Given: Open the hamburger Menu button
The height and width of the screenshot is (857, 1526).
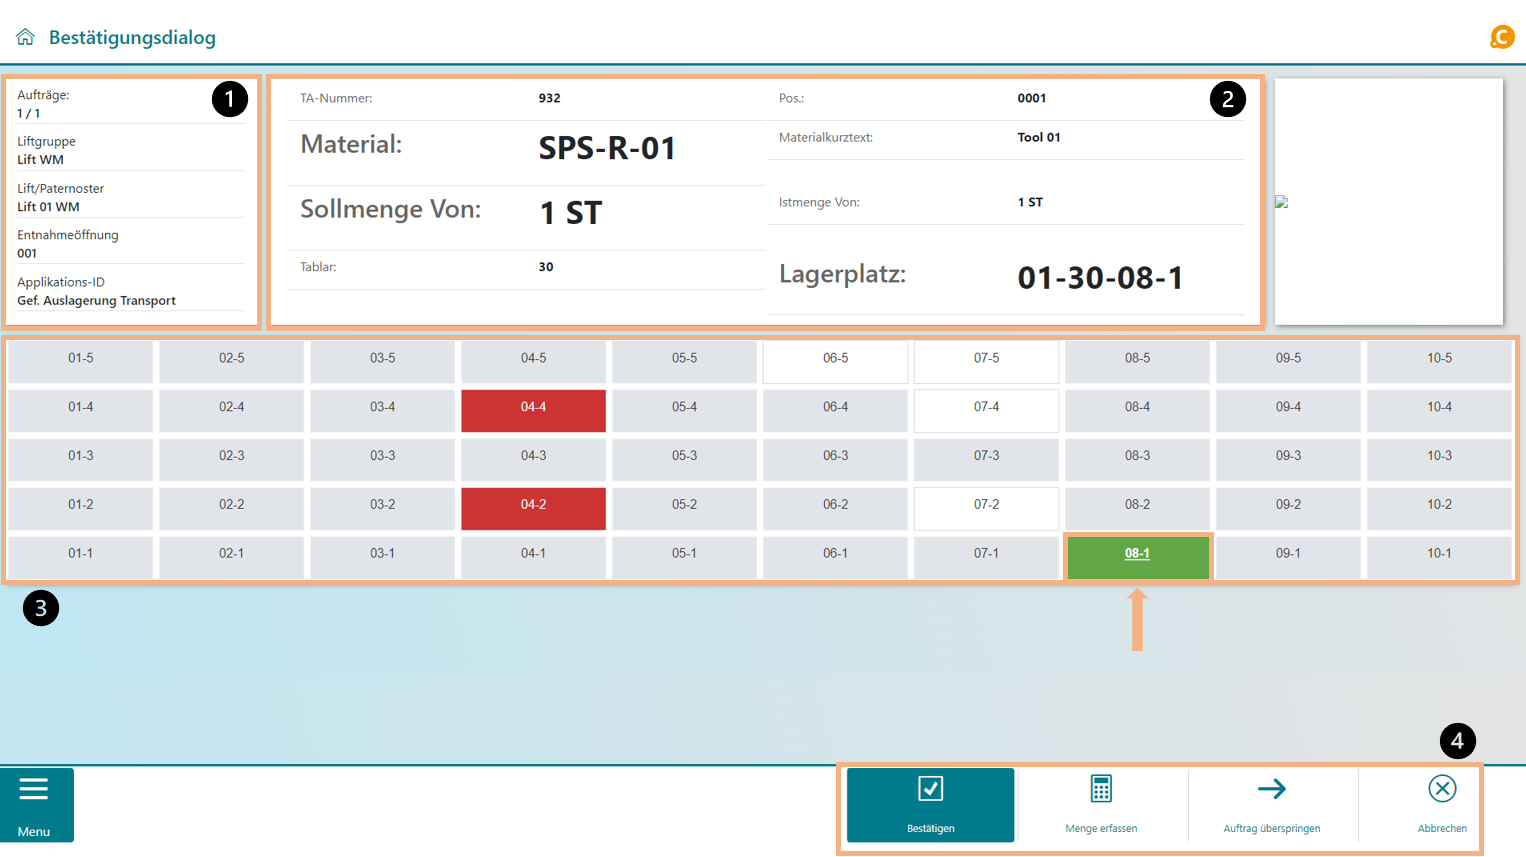Looking at the screenshot, I should [x=34, y=804].
